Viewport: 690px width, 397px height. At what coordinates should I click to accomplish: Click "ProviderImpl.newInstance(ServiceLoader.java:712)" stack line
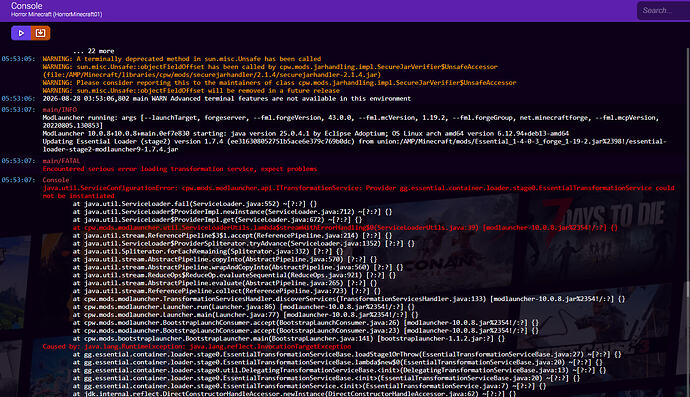click(232, 212)
